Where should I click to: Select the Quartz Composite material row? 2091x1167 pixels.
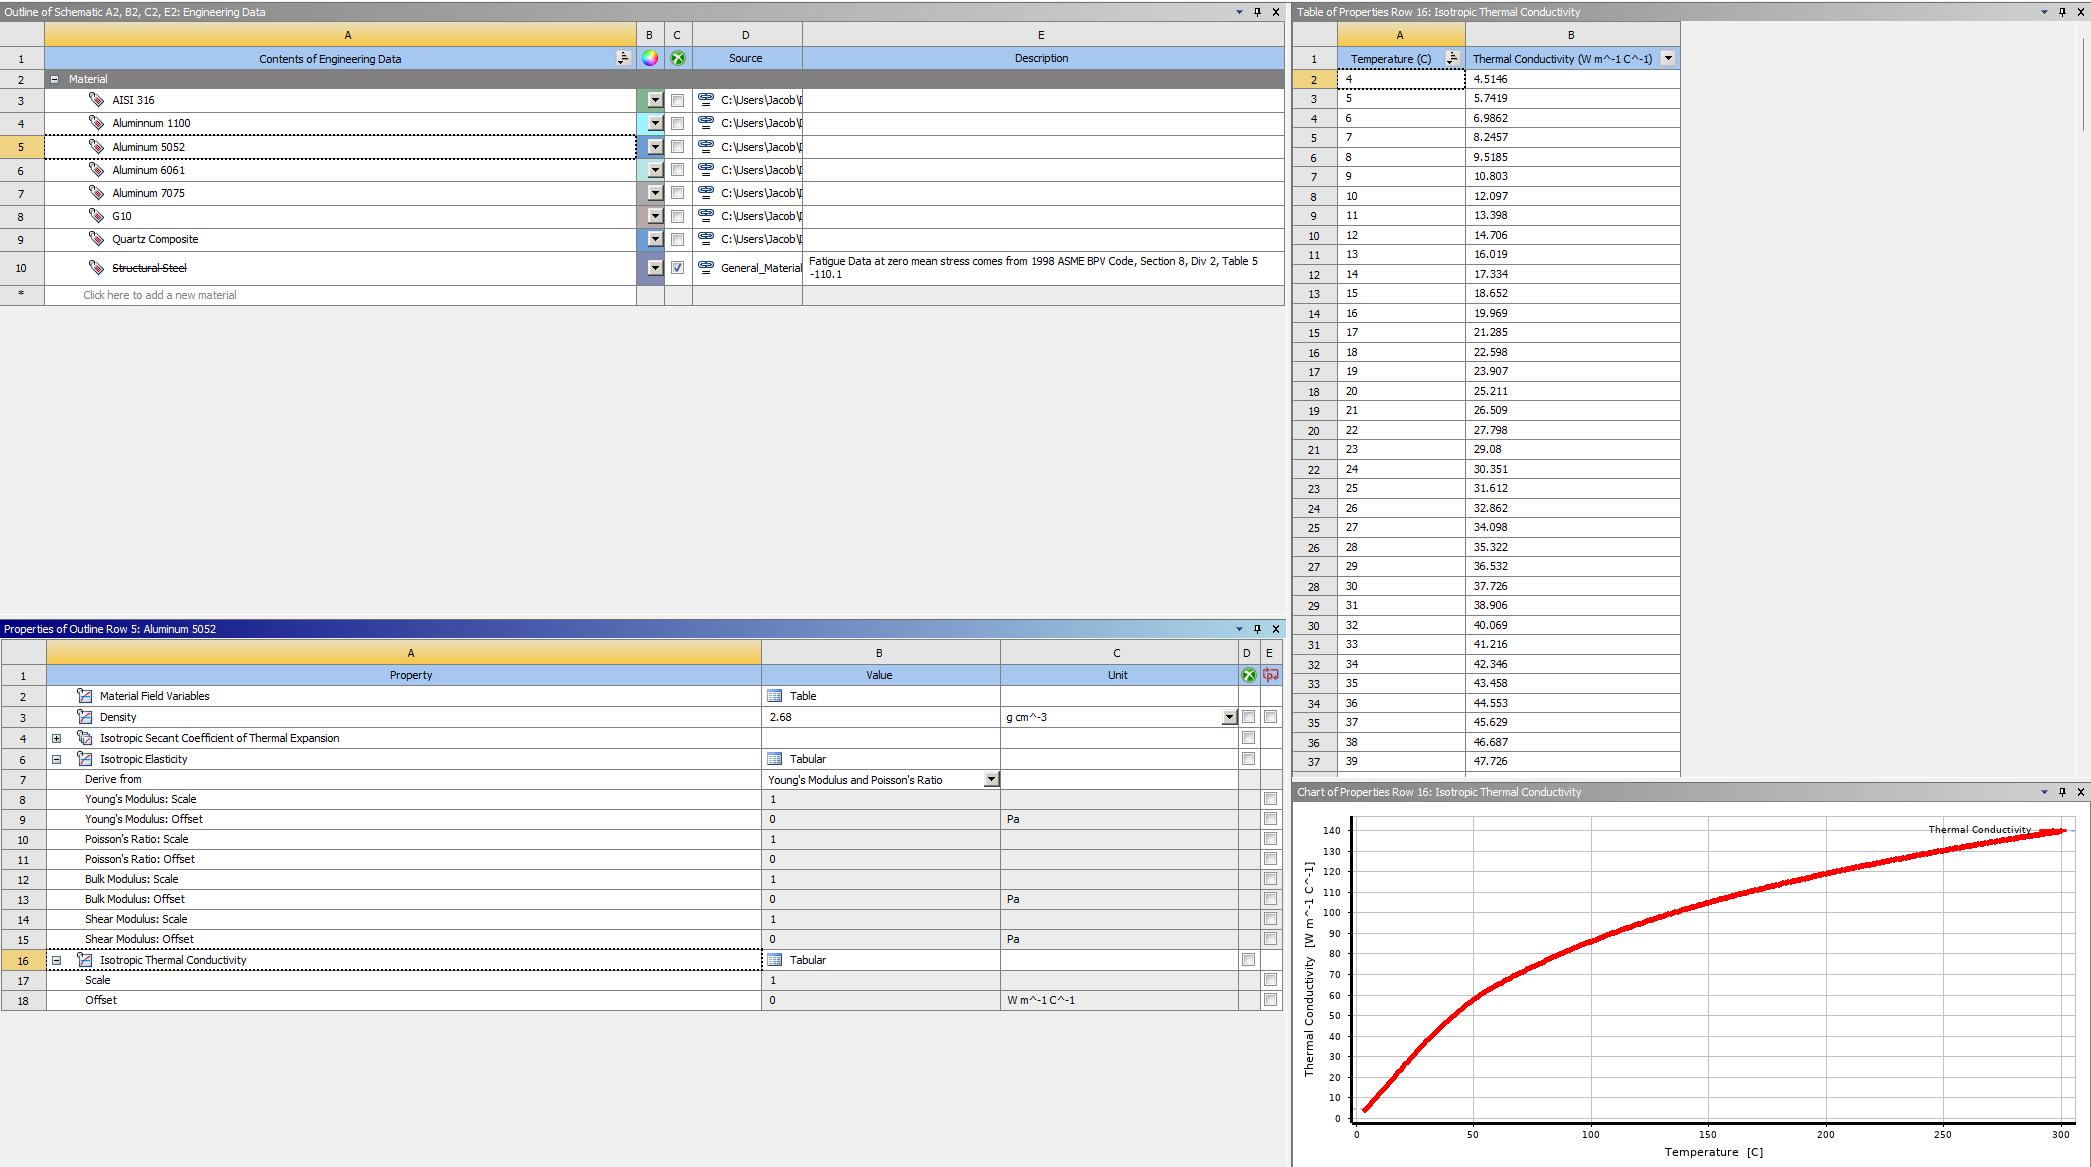155,239
